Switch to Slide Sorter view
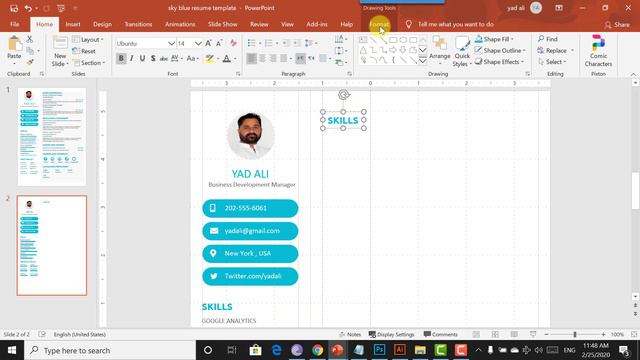This screenshot has width=640, height=360. coord(495,334)
